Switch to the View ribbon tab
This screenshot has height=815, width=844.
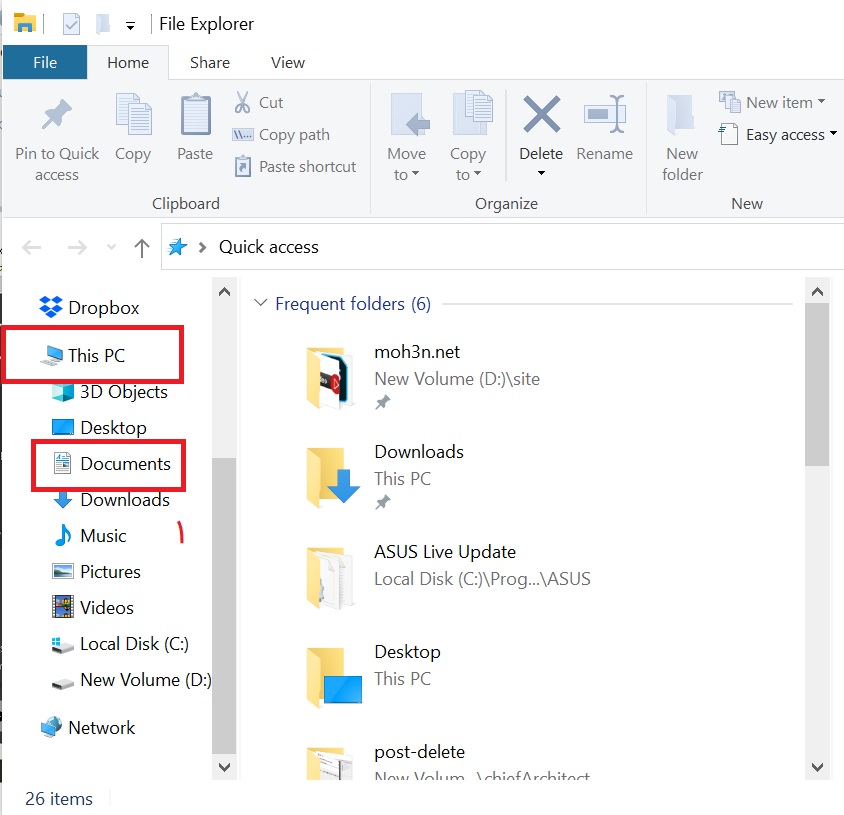click(288, 62)
